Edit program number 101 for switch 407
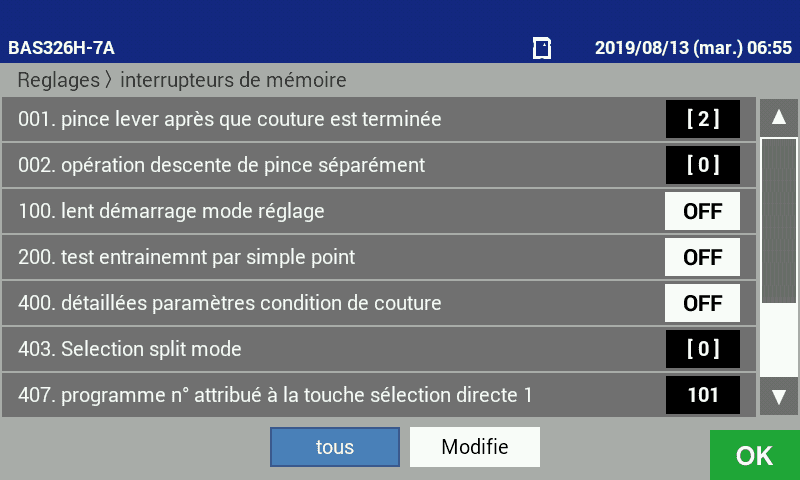800x480 pixels. 702,395
